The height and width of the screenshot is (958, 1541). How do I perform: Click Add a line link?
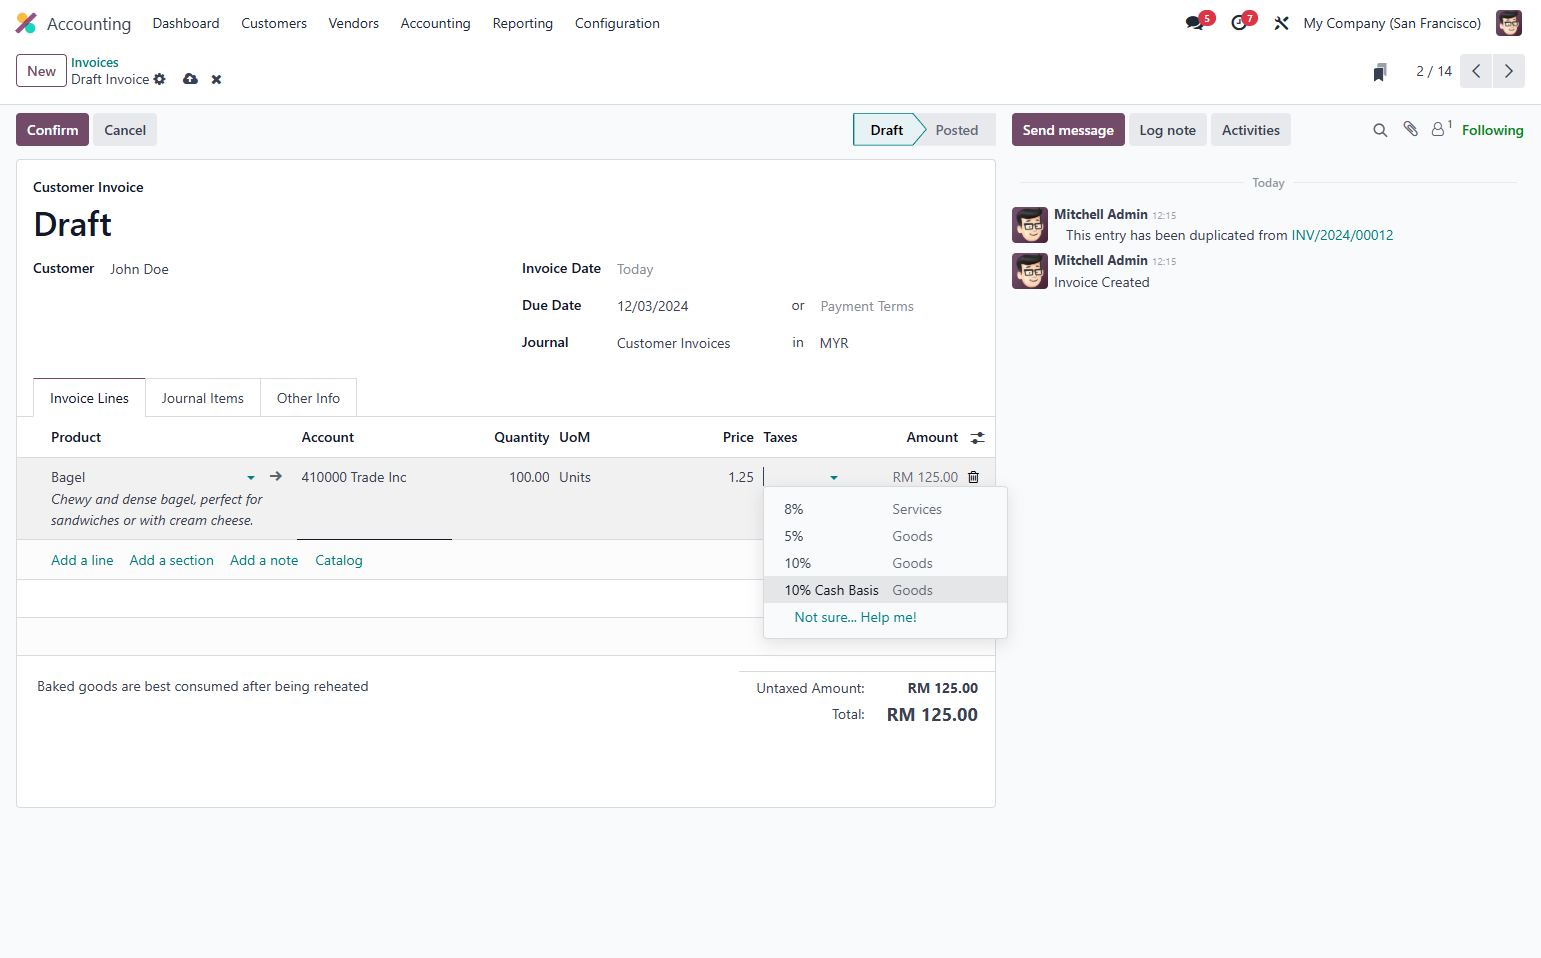(82, 560)
